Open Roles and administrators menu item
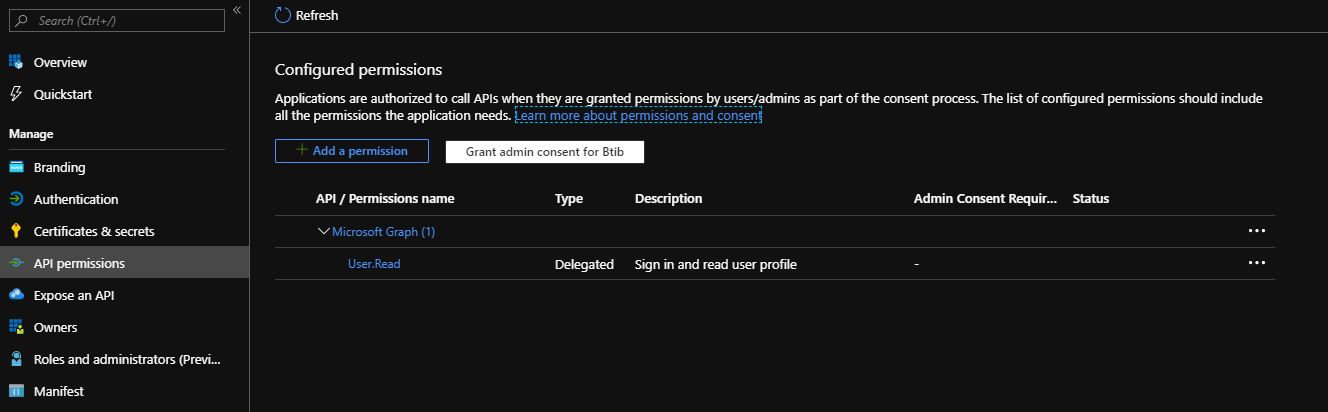Screen dimensions: 1328x412 point(125,359)
